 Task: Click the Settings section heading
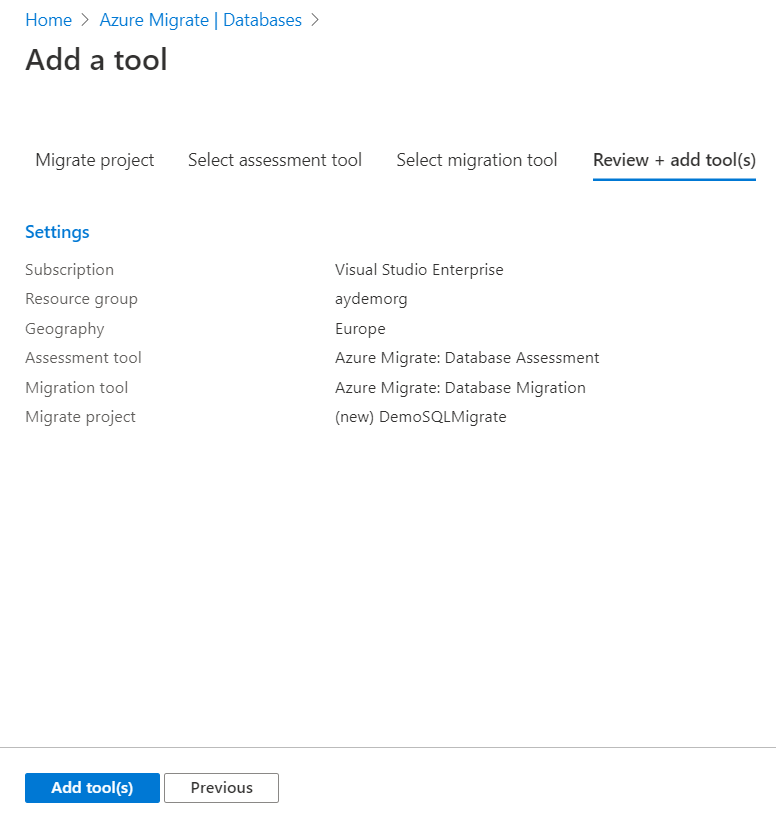click(x=57, y=232)
